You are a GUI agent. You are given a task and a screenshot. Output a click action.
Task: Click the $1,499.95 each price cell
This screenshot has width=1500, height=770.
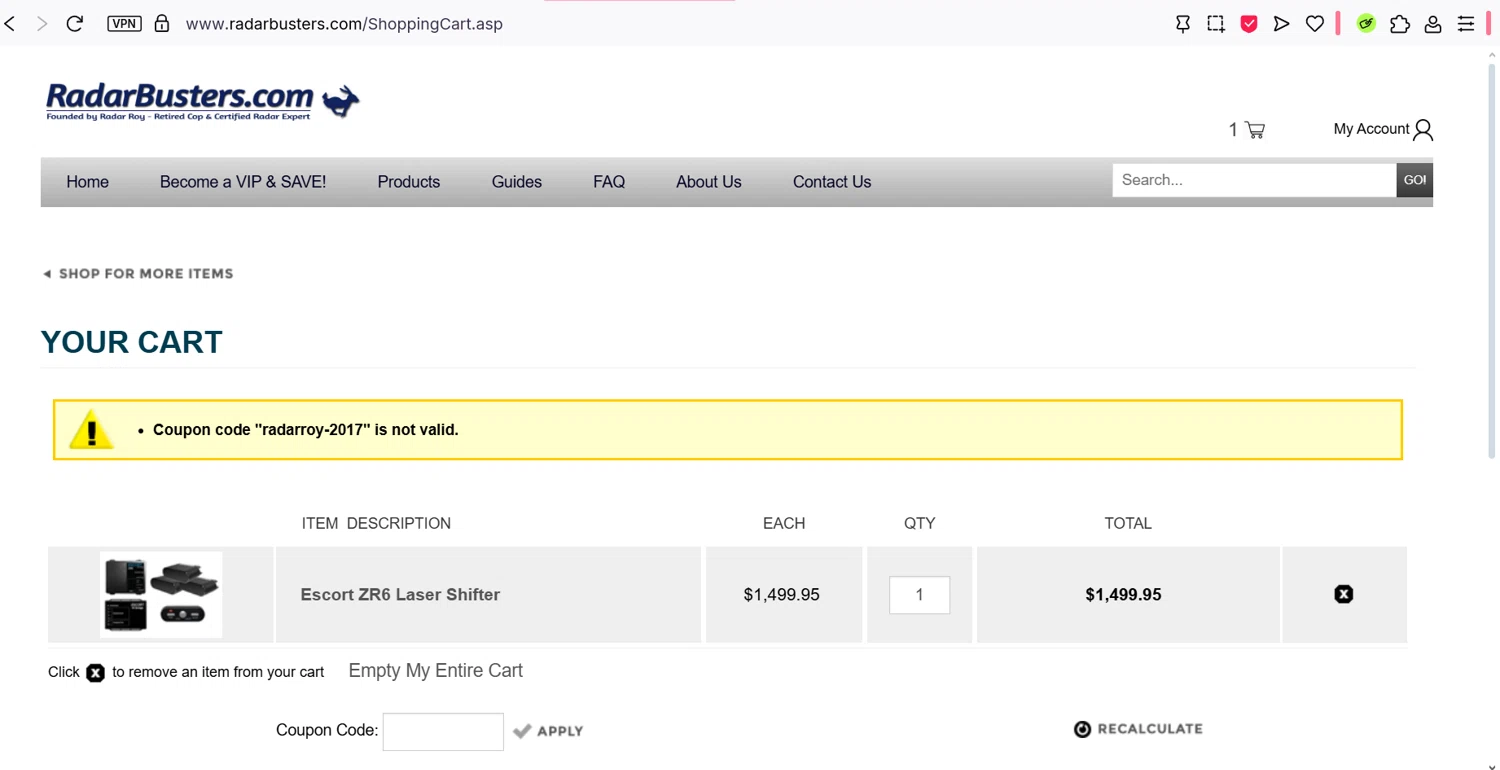coord(782,595)
